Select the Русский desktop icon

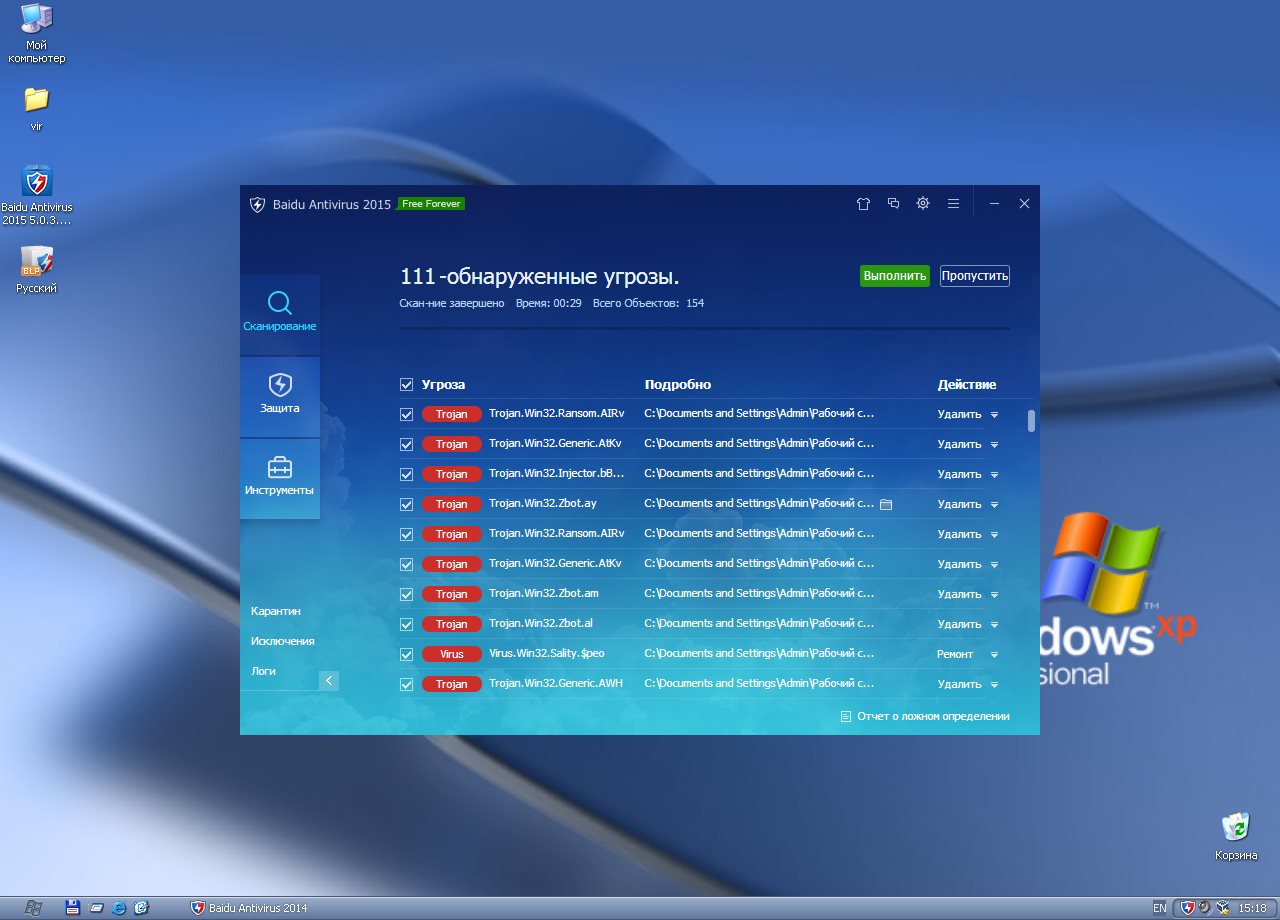click(37, 270)
